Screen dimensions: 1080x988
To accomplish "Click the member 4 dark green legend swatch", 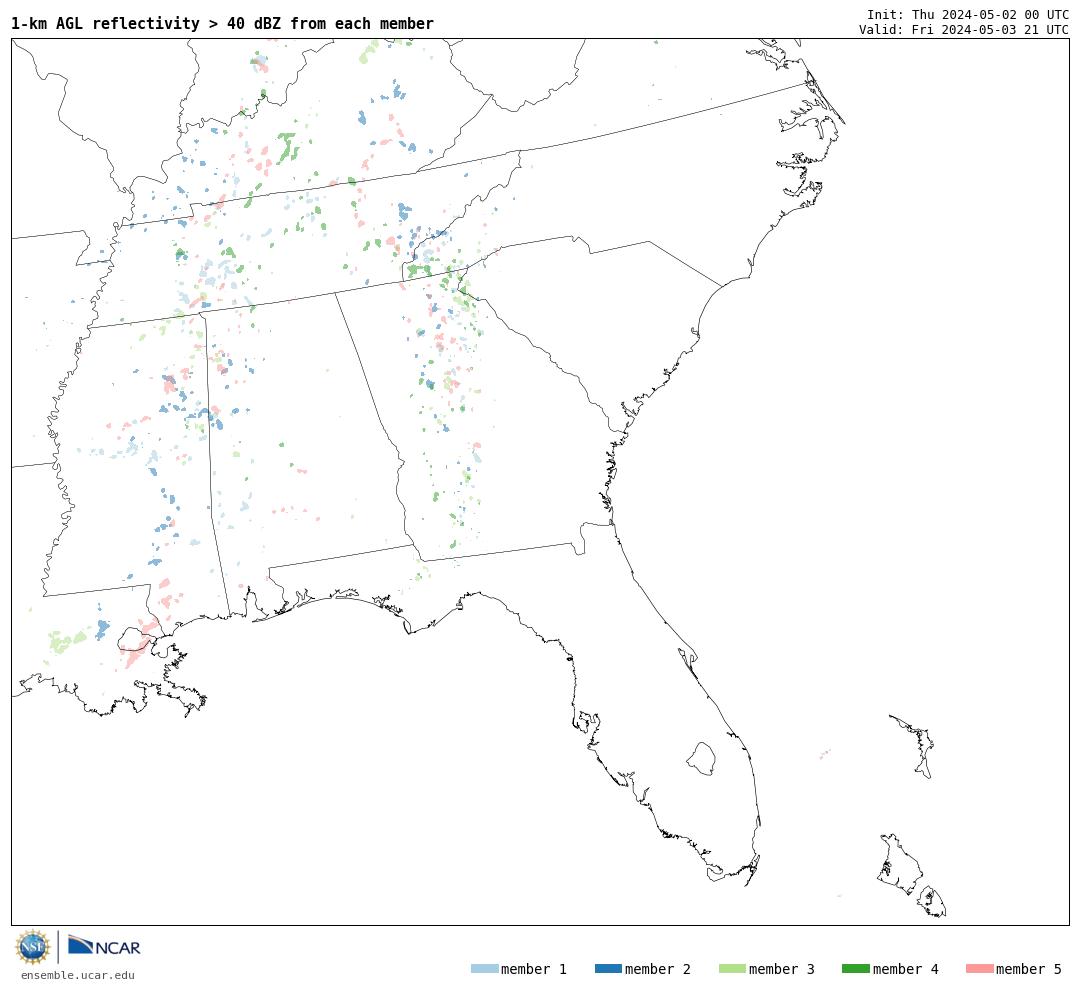I will click(x=856, y=969).
